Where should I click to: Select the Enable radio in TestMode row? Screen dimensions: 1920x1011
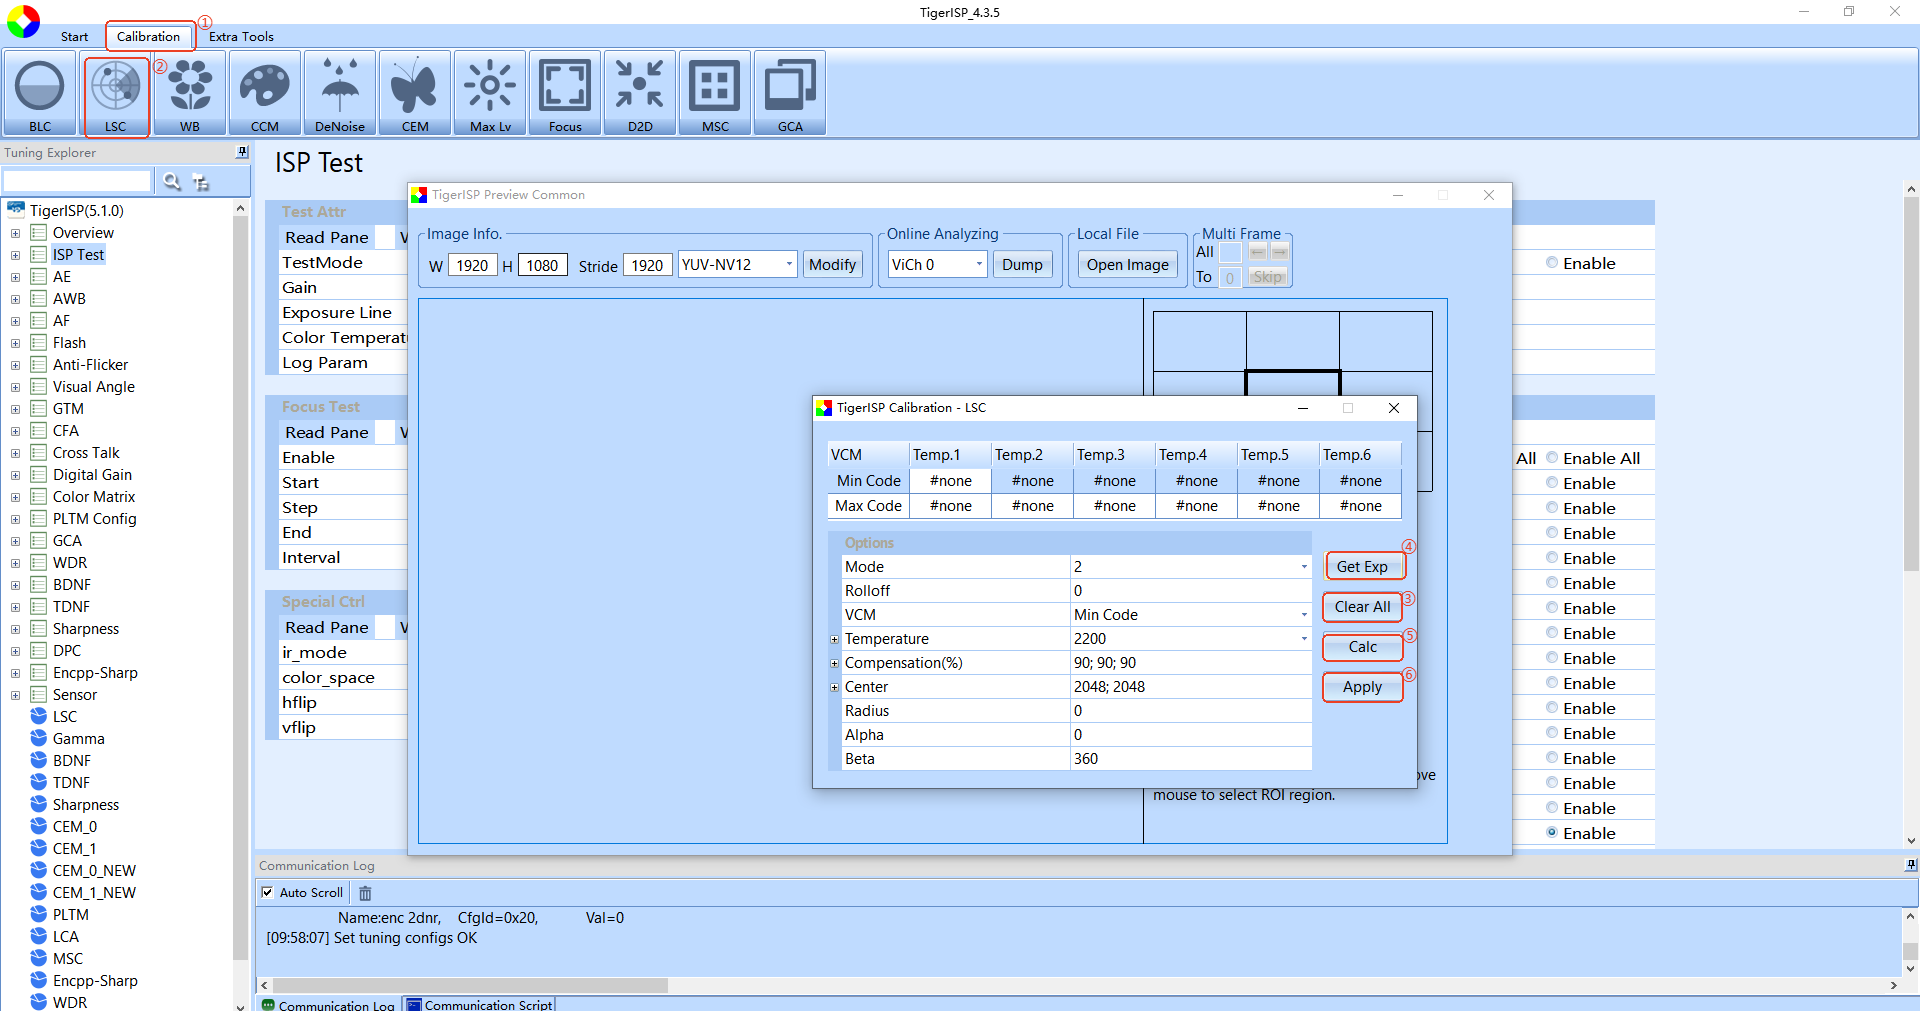pos(1552,263)
